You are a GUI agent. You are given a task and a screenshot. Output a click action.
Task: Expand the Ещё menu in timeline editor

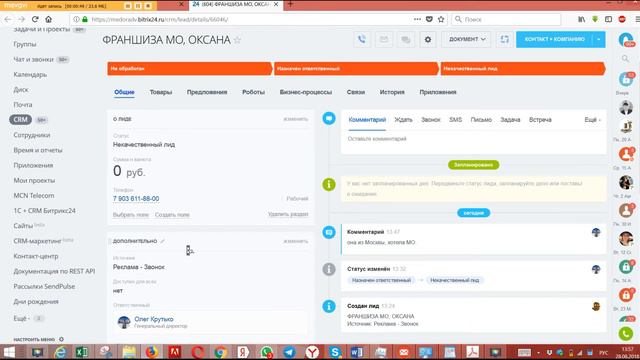tap(592, 120)
